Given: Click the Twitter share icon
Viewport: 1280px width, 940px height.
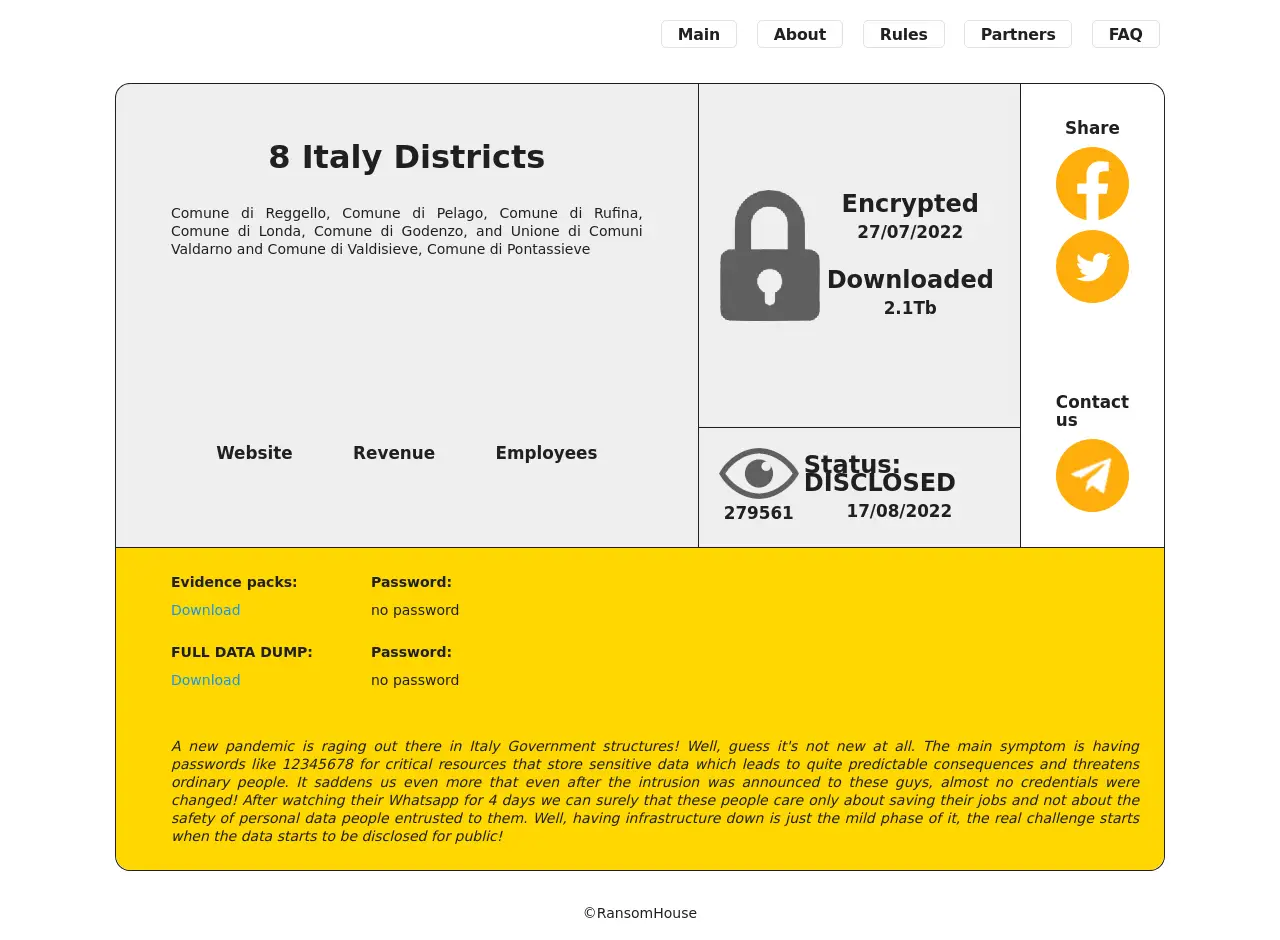Looking at the screenshot, I should pos(1092,267).
